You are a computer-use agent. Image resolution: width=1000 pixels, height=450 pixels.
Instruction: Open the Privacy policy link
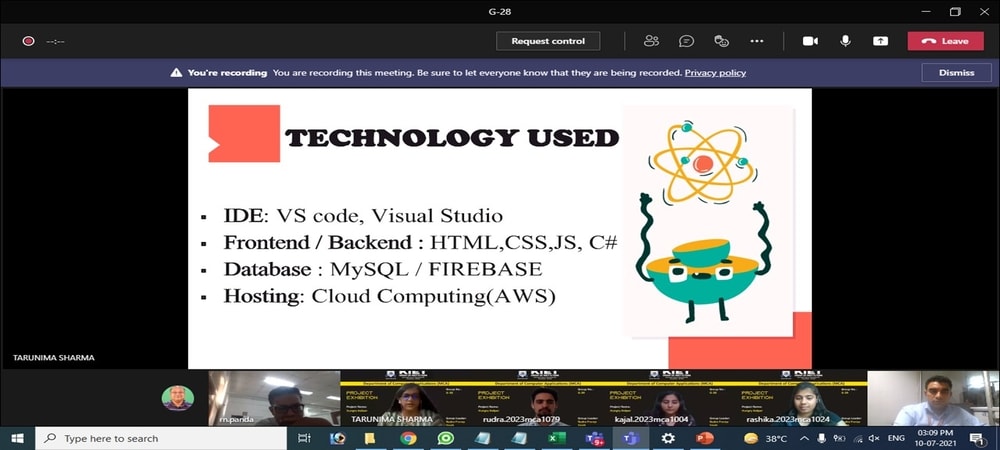tap(715, 73)
